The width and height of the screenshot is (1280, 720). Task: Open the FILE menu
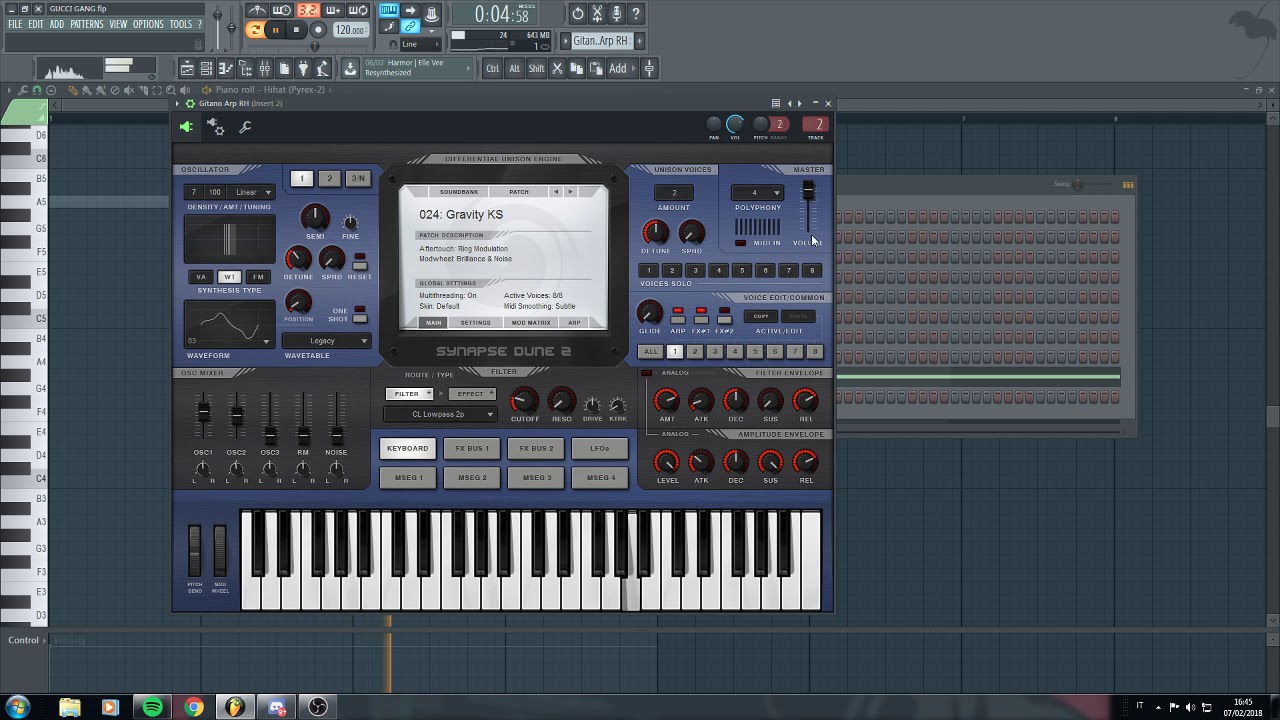(15, 24)
